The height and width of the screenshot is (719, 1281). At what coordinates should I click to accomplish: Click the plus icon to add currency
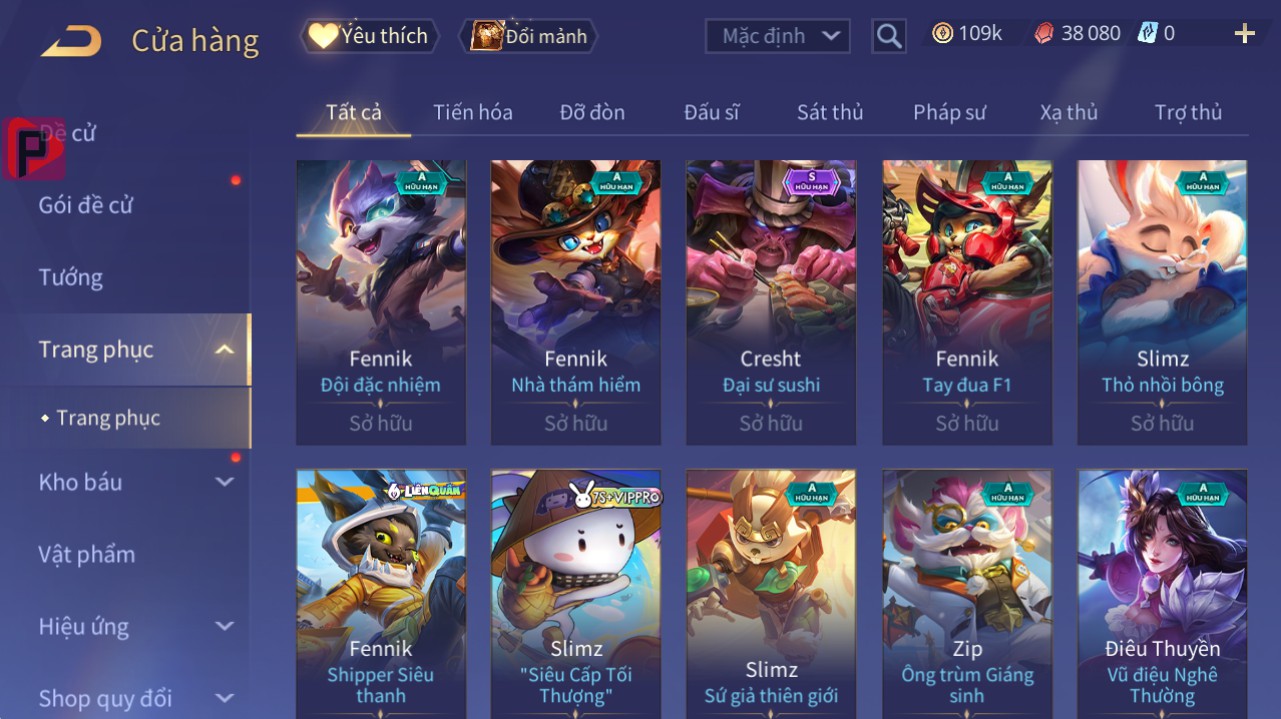click(1244, 34)
